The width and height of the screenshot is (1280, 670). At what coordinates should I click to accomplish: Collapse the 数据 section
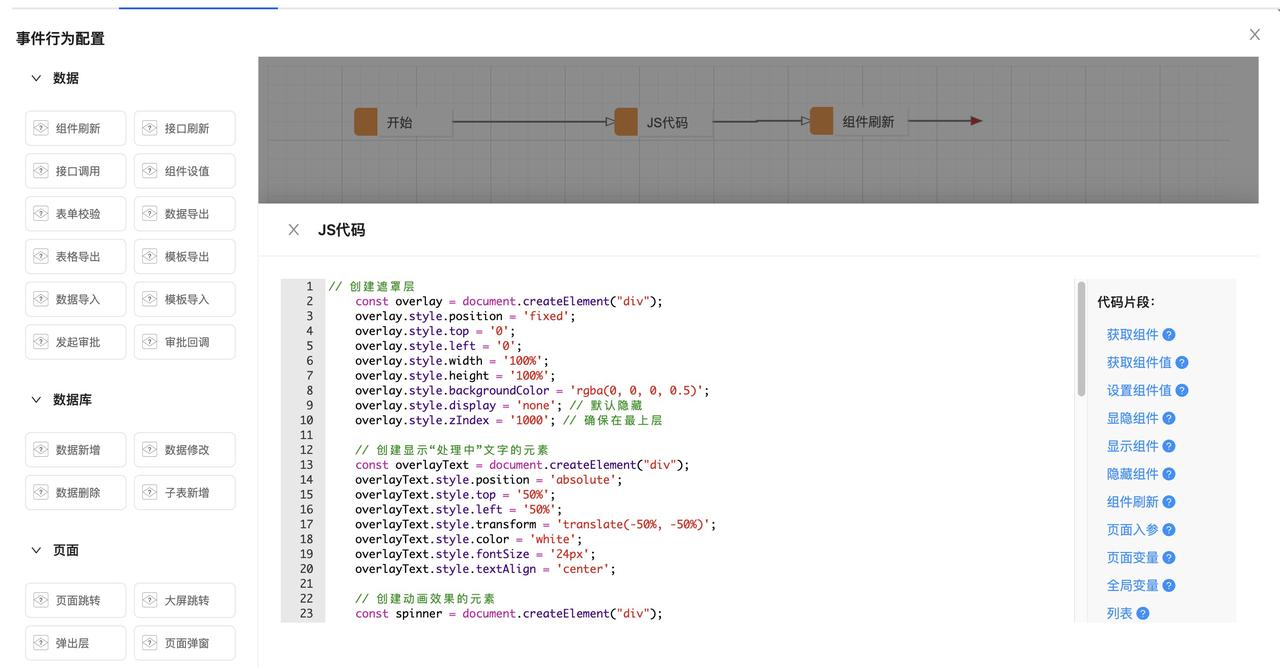click(37, 78)
